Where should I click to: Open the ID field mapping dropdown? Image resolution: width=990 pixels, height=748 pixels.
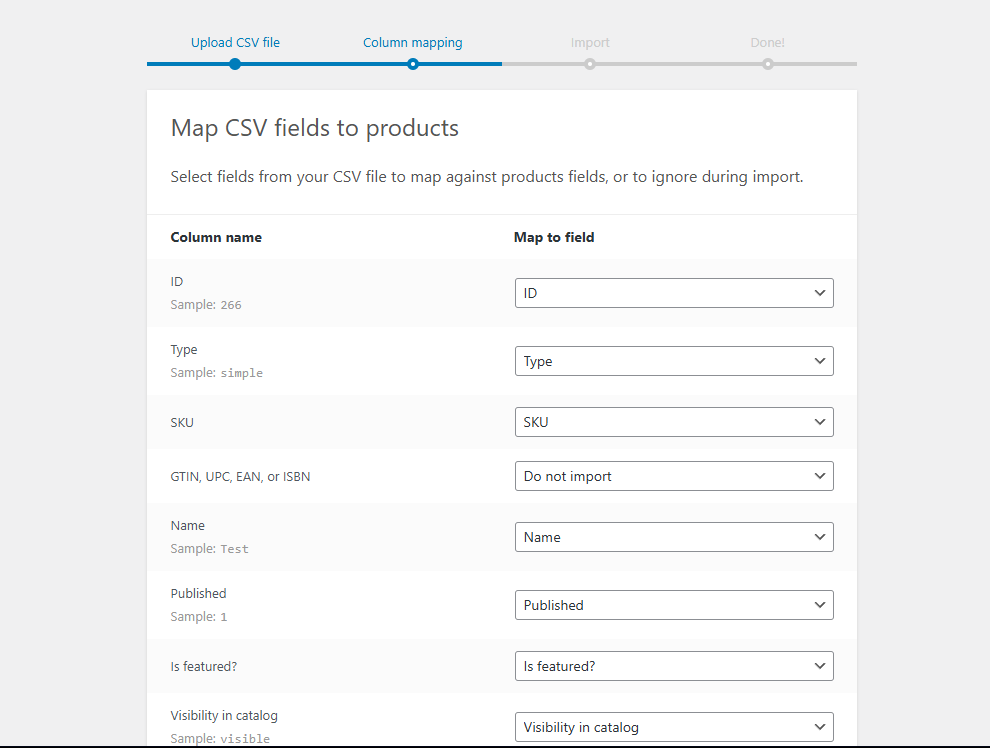pyautogui.click(x=673, y=293)
